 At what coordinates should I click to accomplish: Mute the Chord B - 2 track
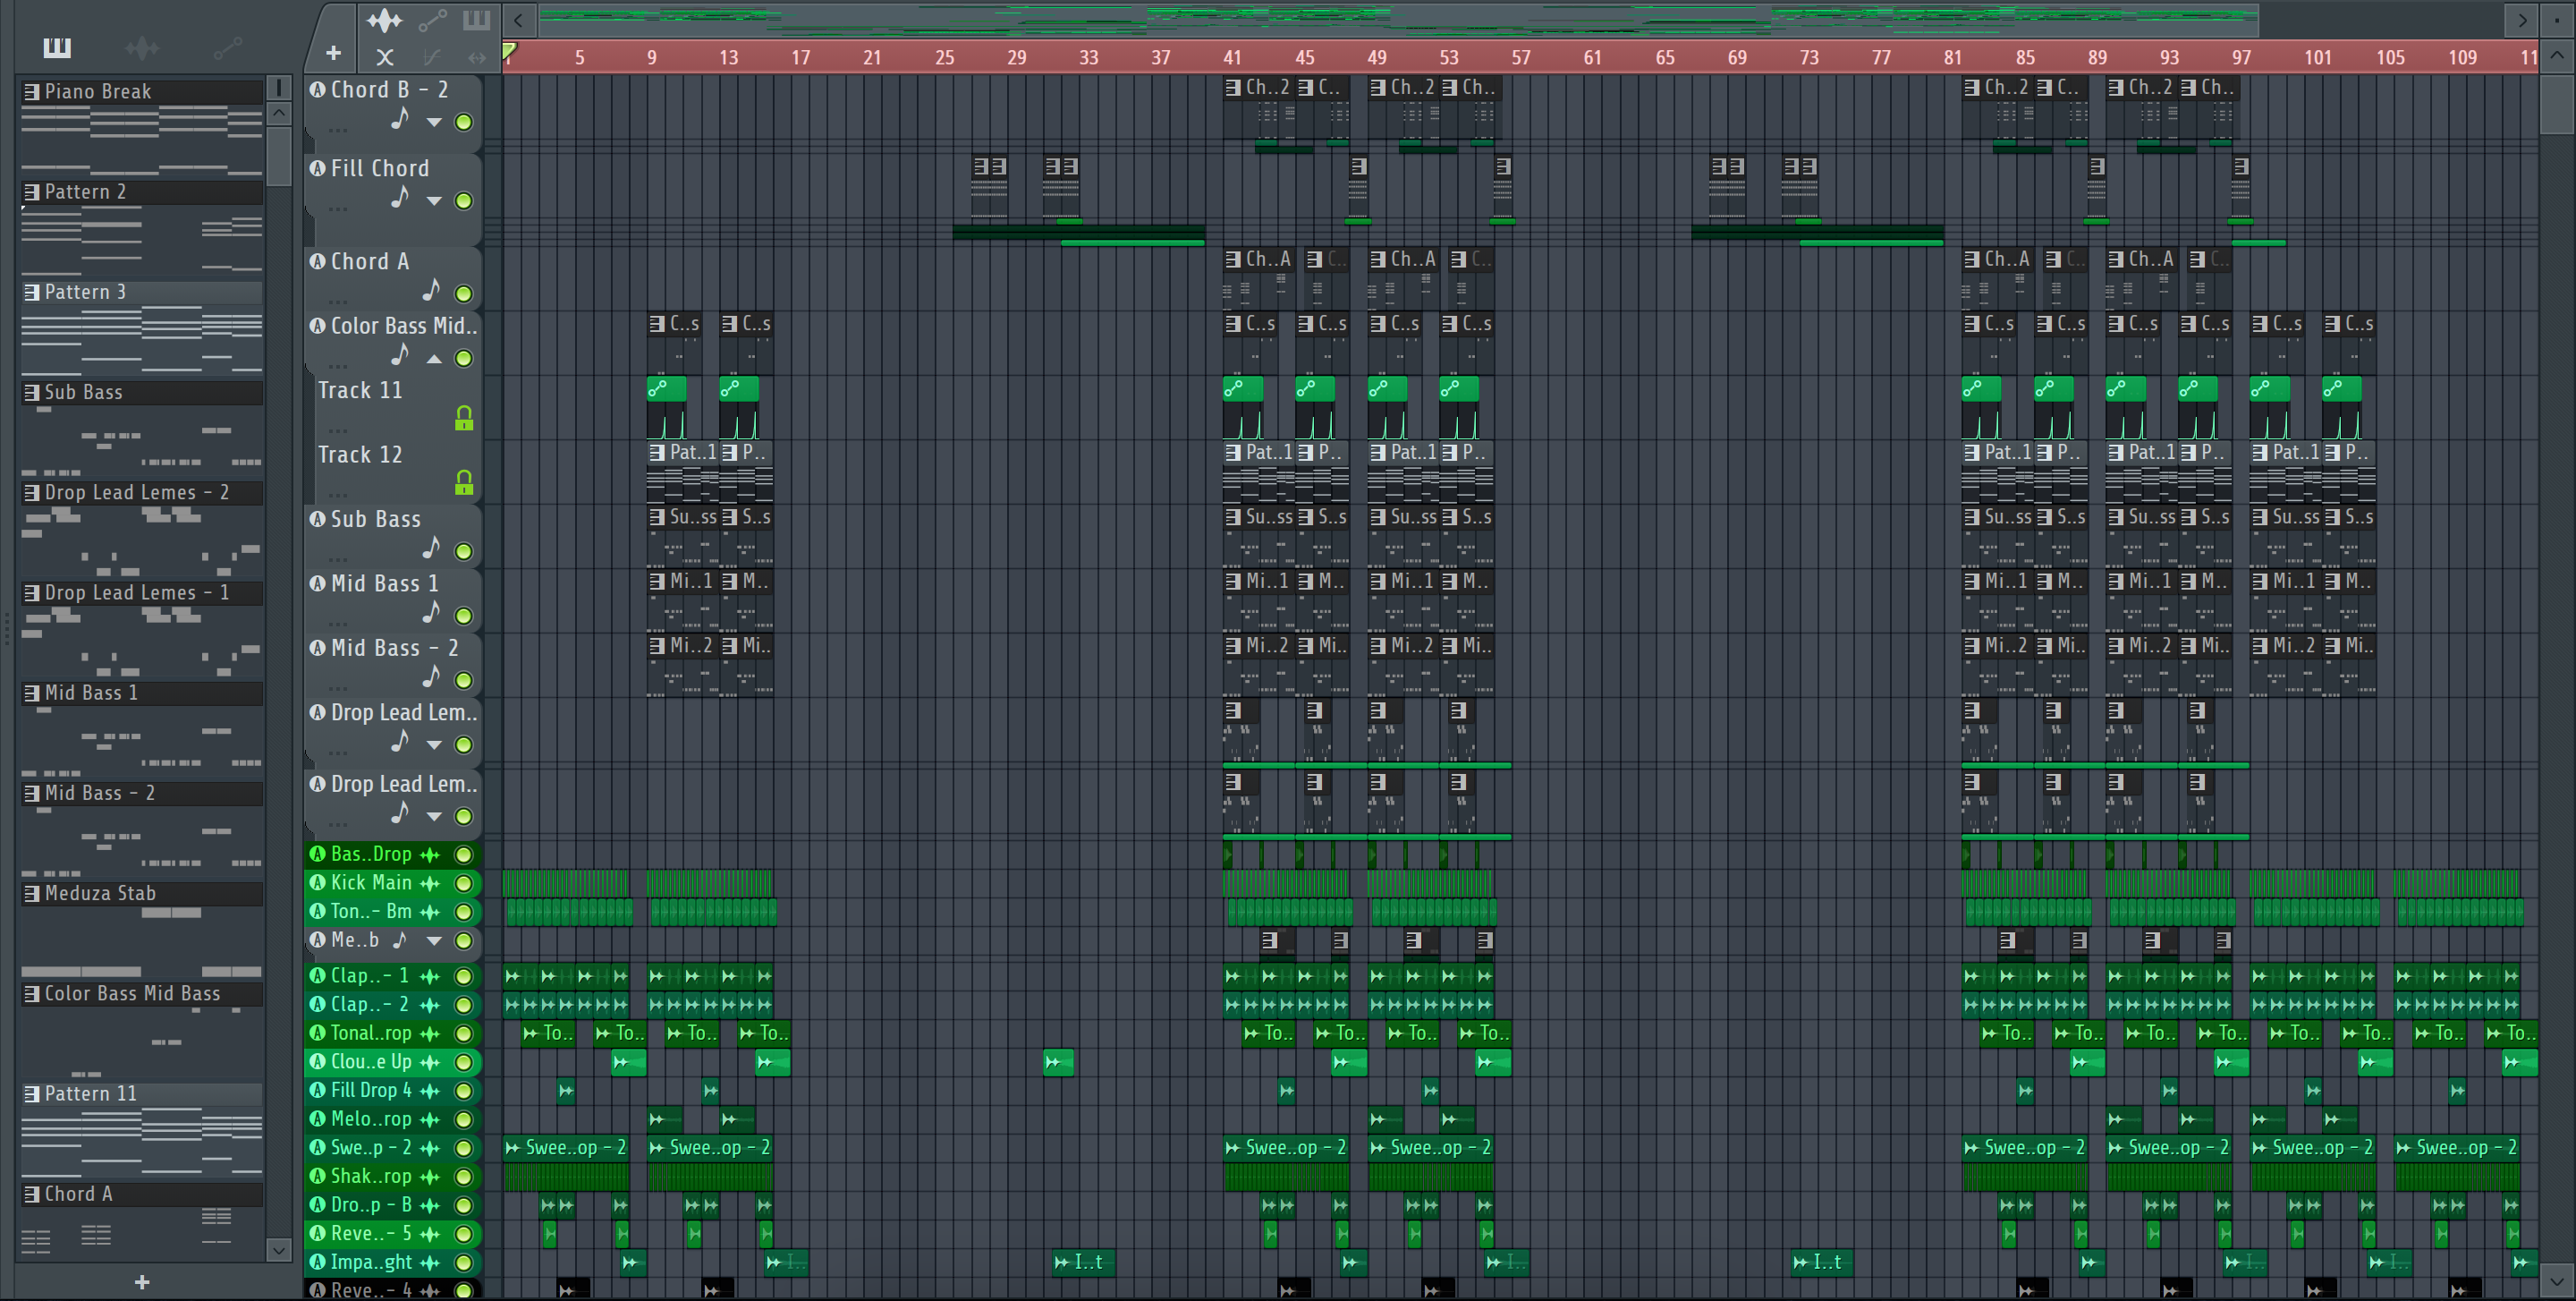tap(464, 122)
